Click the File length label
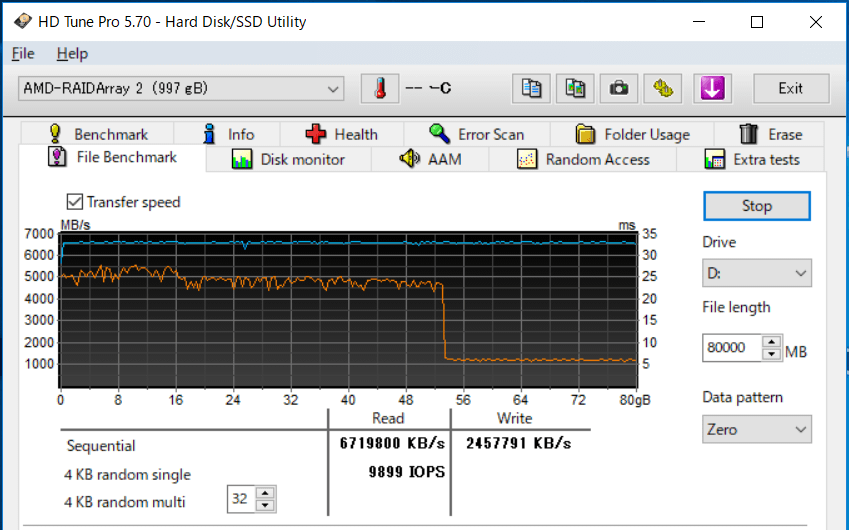Image resolution: width=849 pixels, height=530 pixels. pos(736,307)
